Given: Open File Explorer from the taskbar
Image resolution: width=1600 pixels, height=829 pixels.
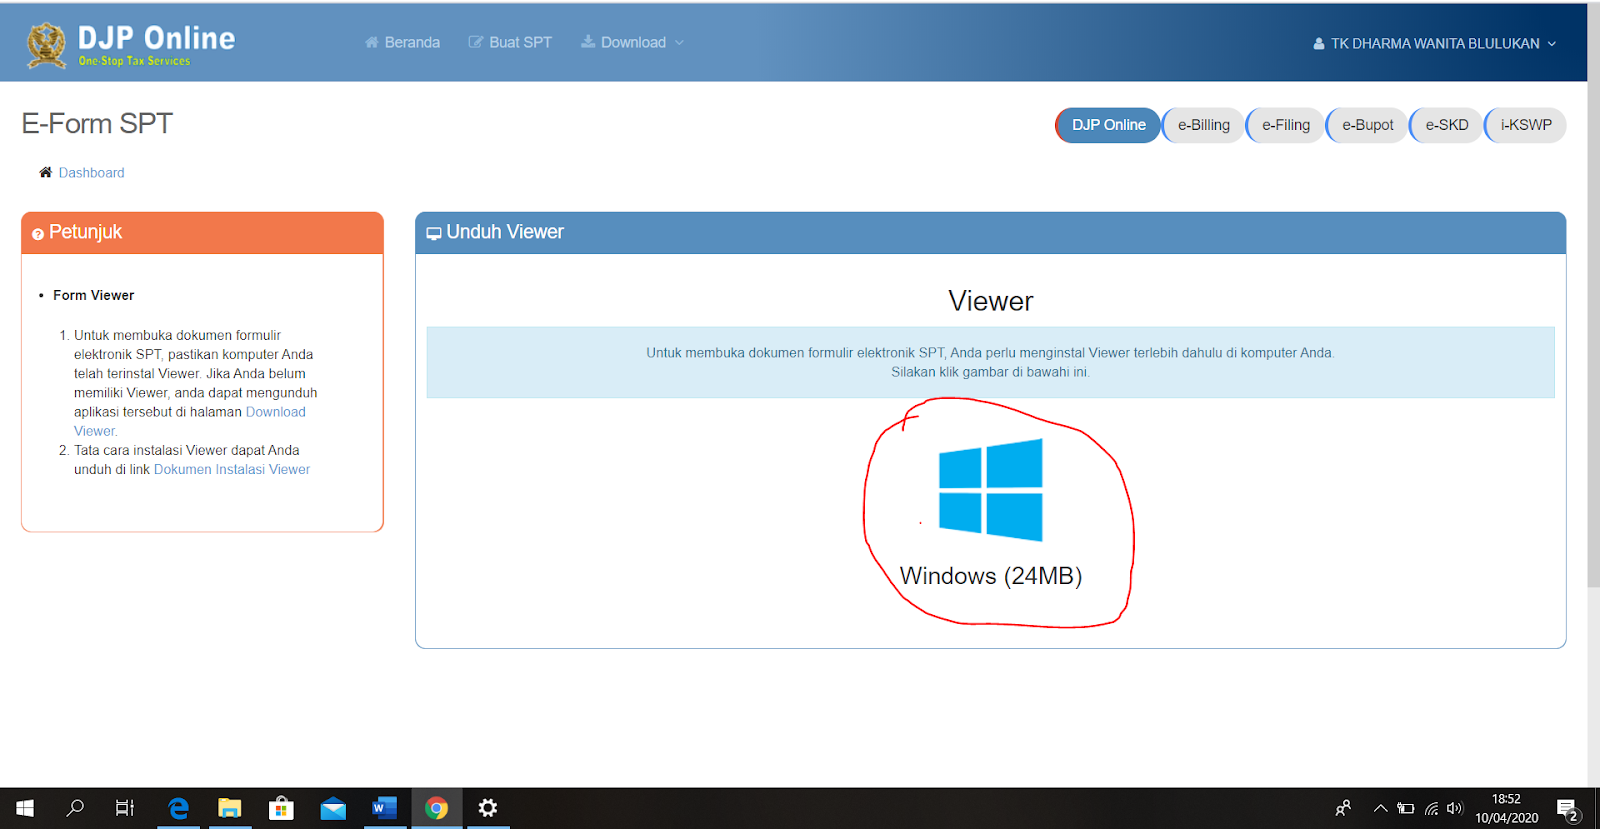Looking at the screenshot, I should 230,808.
